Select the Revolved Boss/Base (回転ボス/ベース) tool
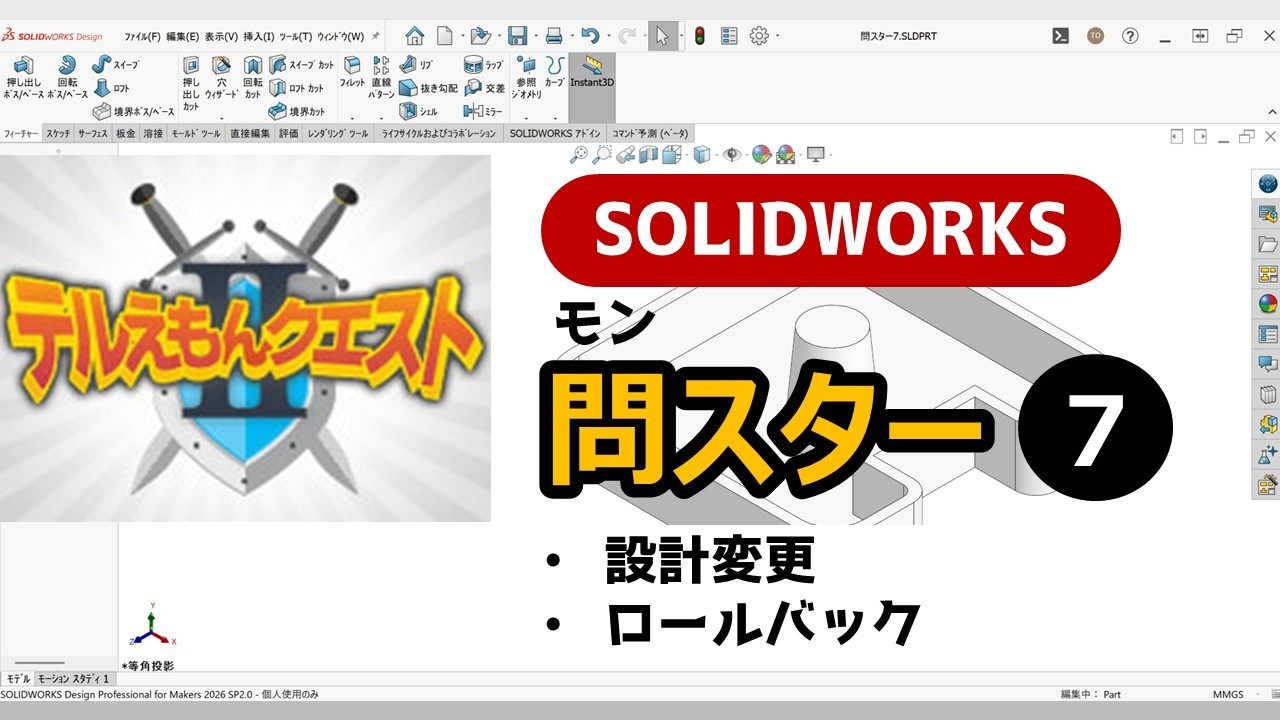1280x720 pixels. click(67, 77)
